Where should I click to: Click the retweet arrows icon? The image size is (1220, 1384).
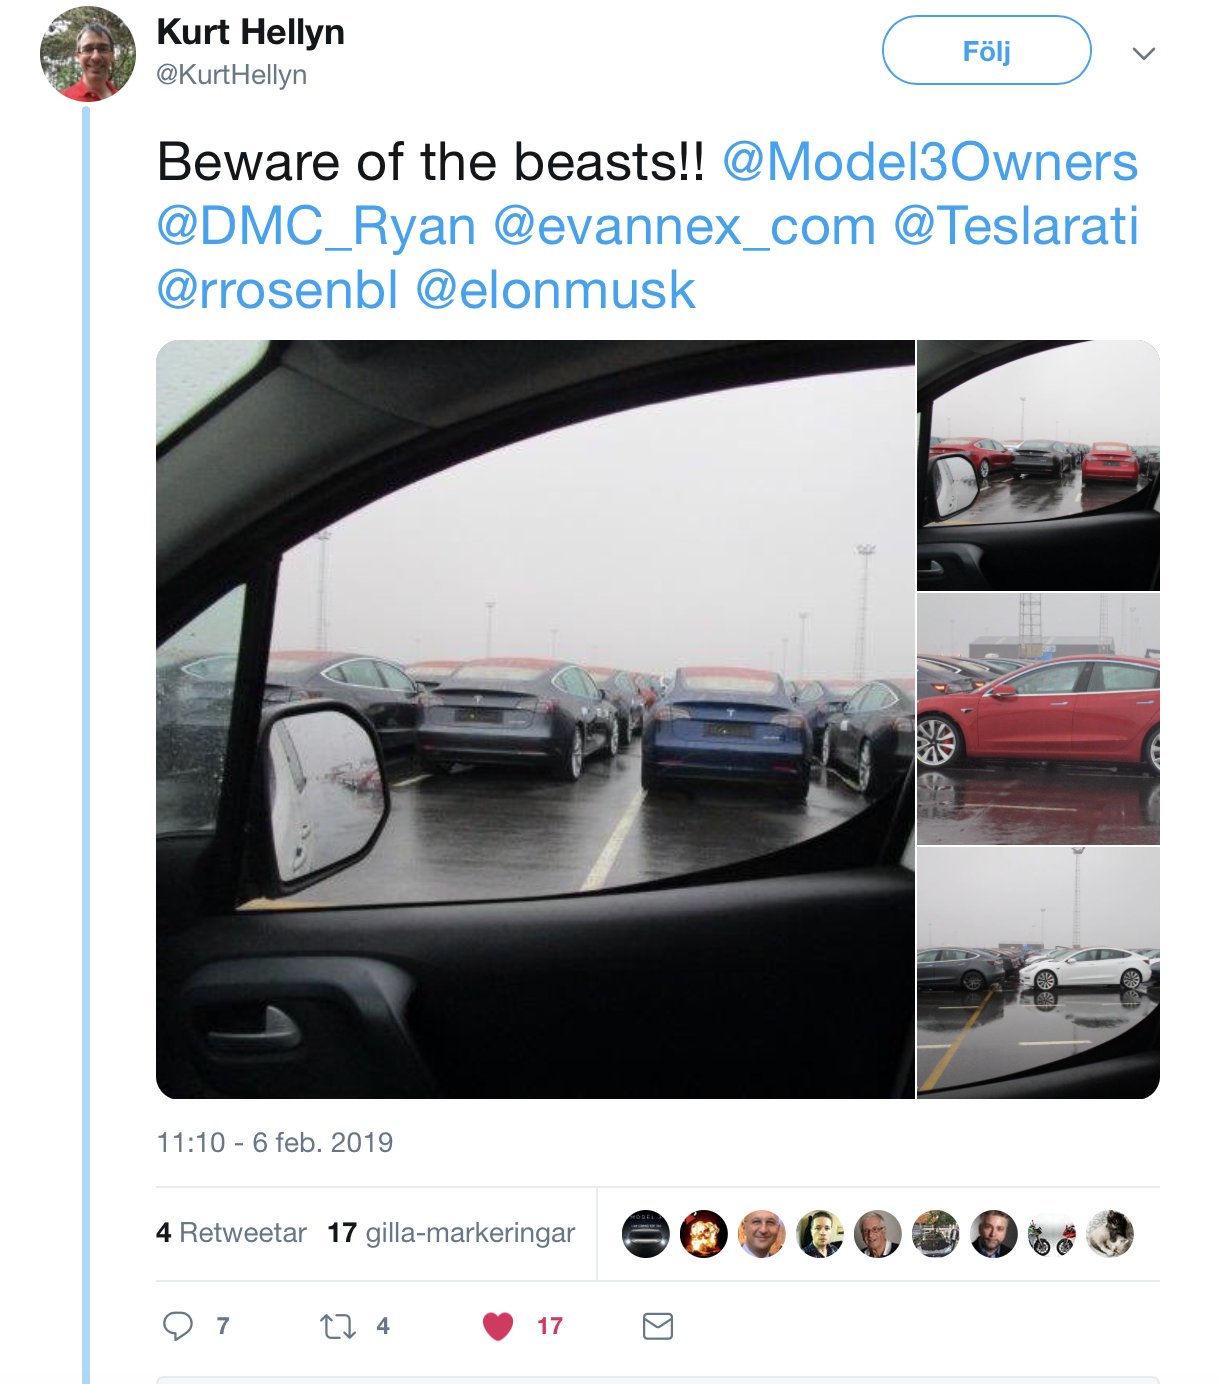337,1327
